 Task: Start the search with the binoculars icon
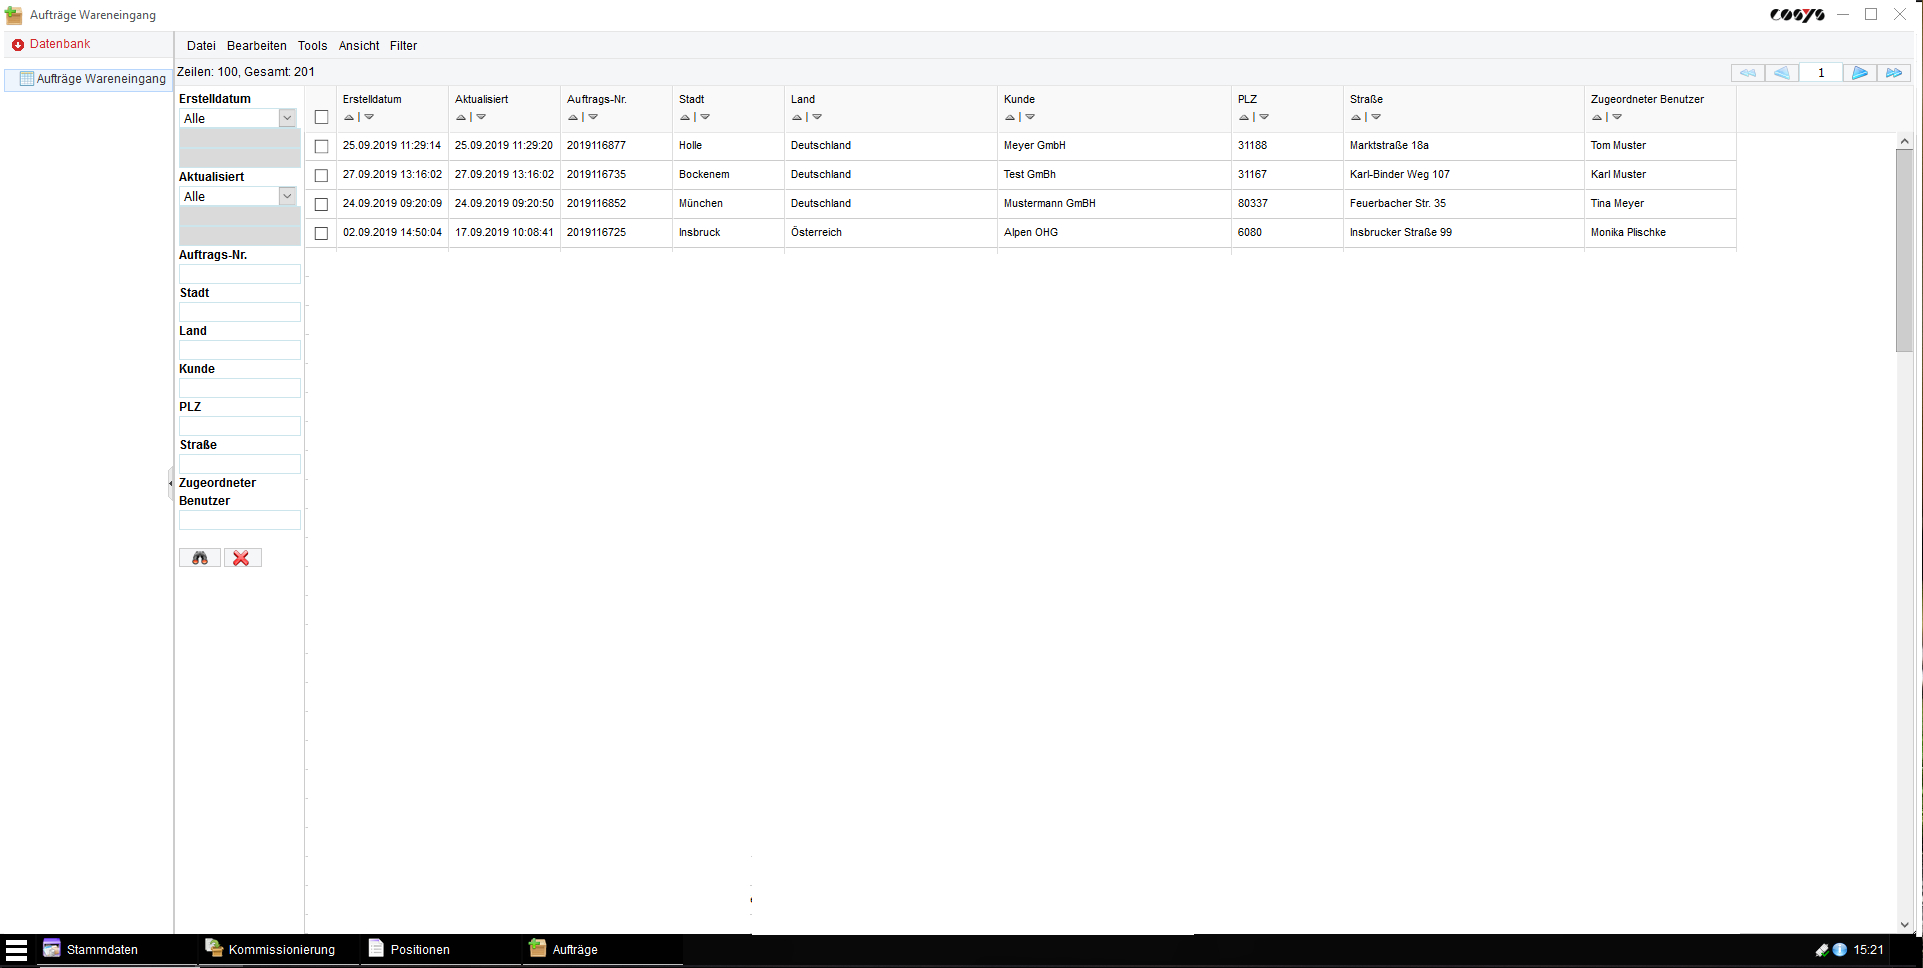199,558
